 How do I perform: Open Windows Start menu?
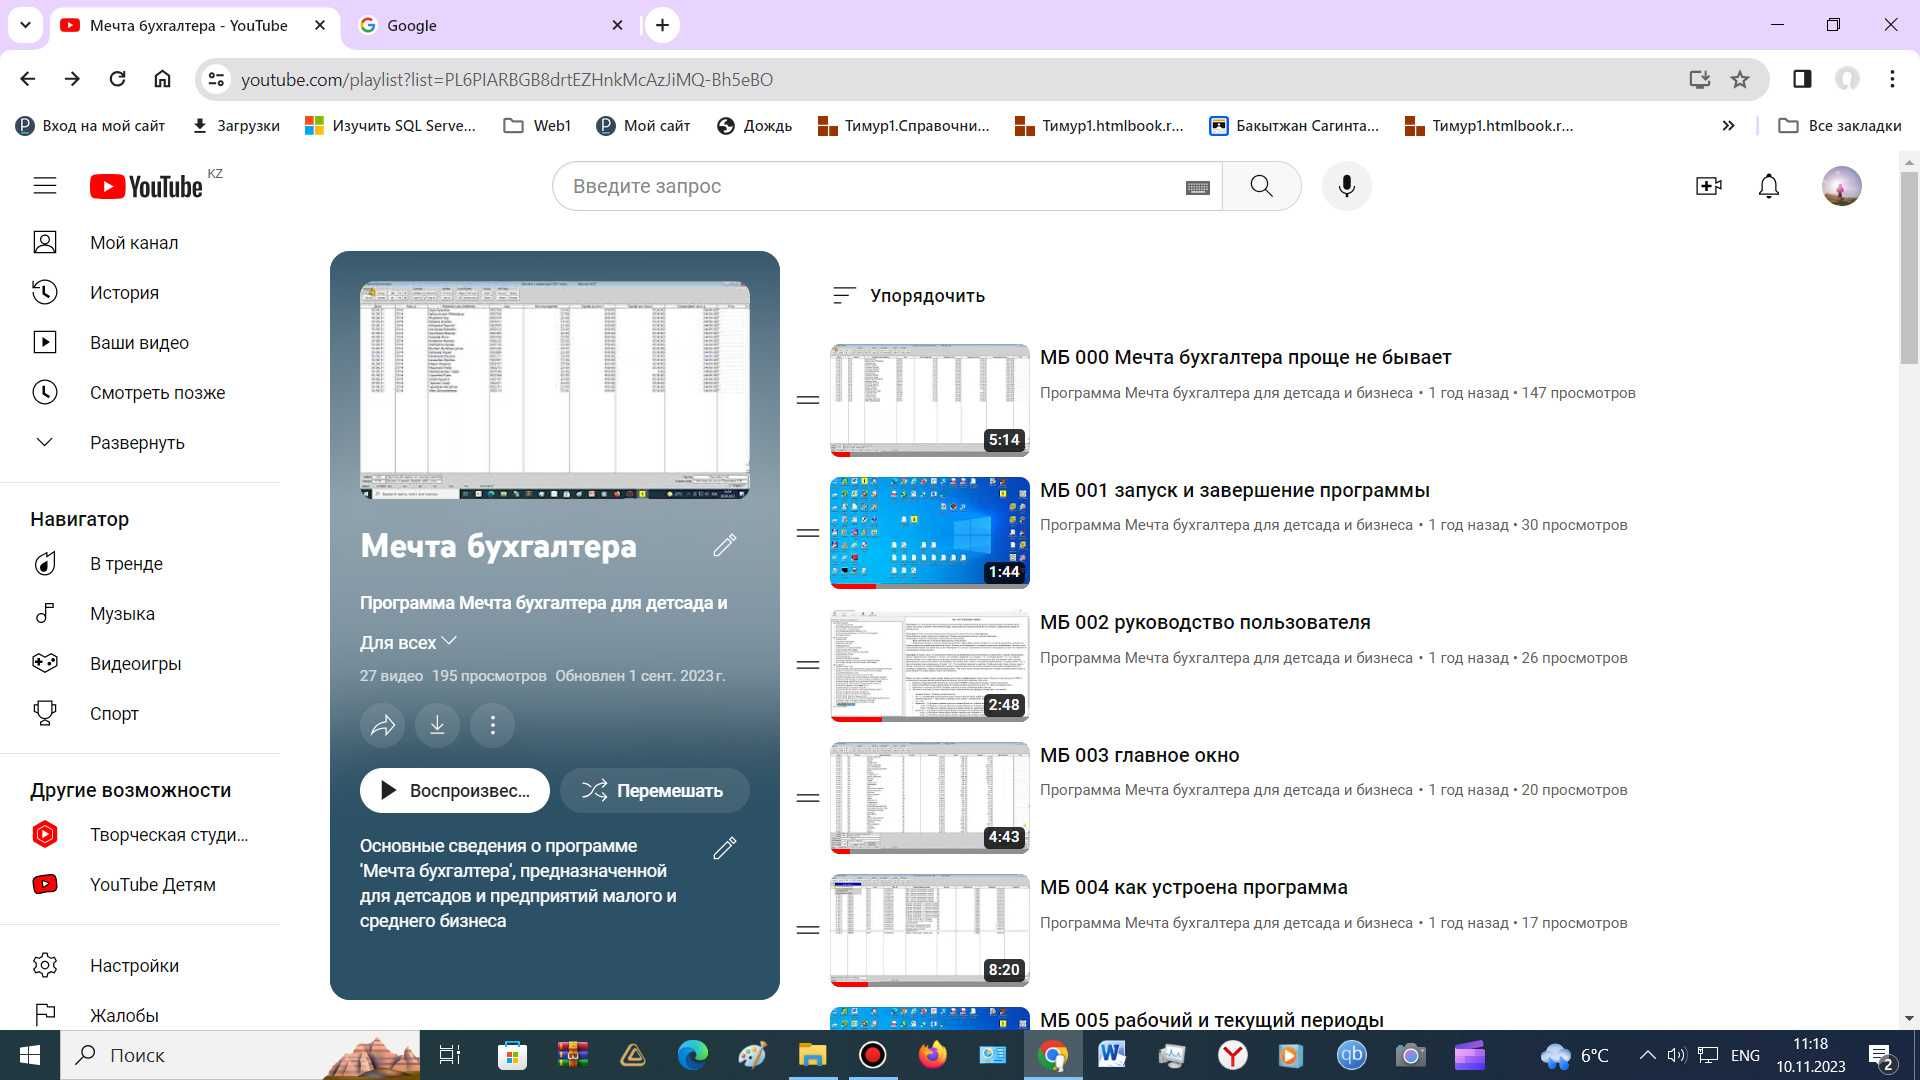pos(29,1055)
